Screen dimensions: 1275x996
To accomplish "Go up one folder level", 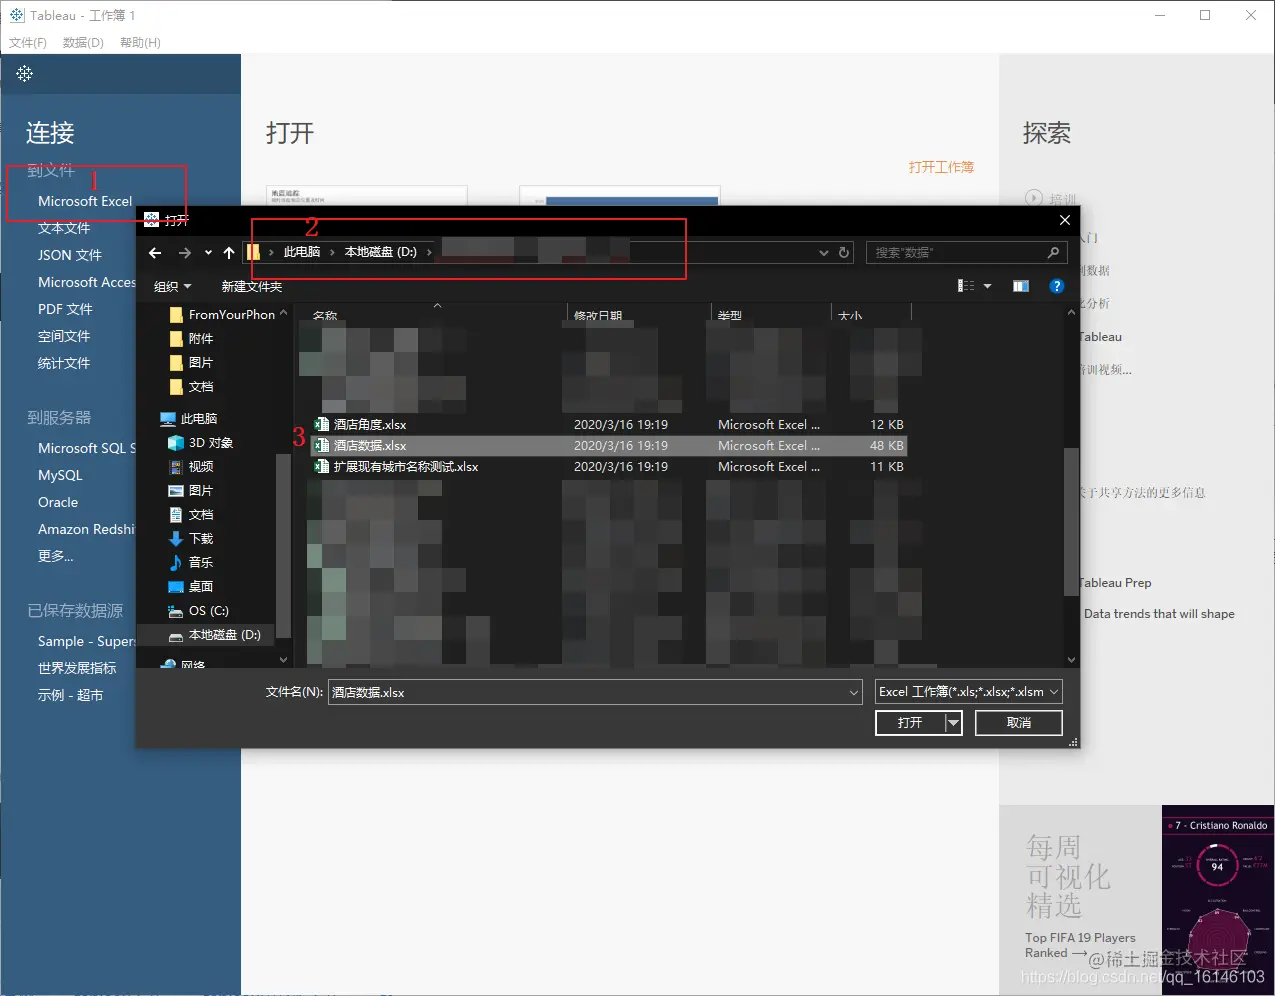I will [x=229, y=253].
